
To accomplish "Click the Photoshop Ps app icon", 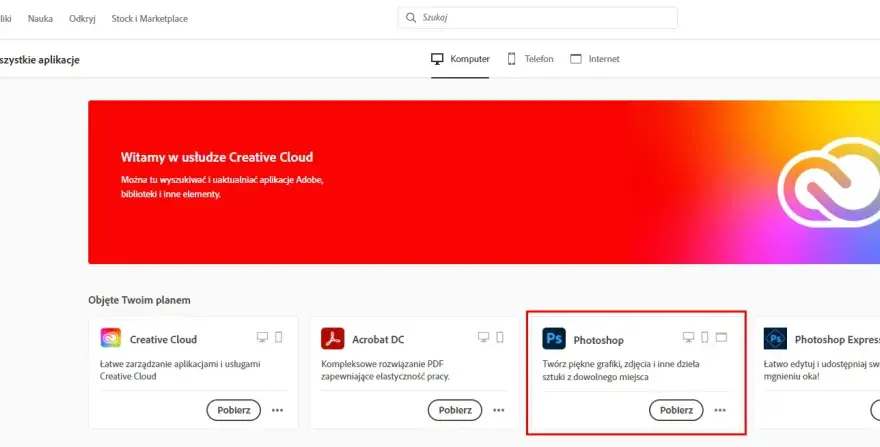I will [x=554, y=339].
